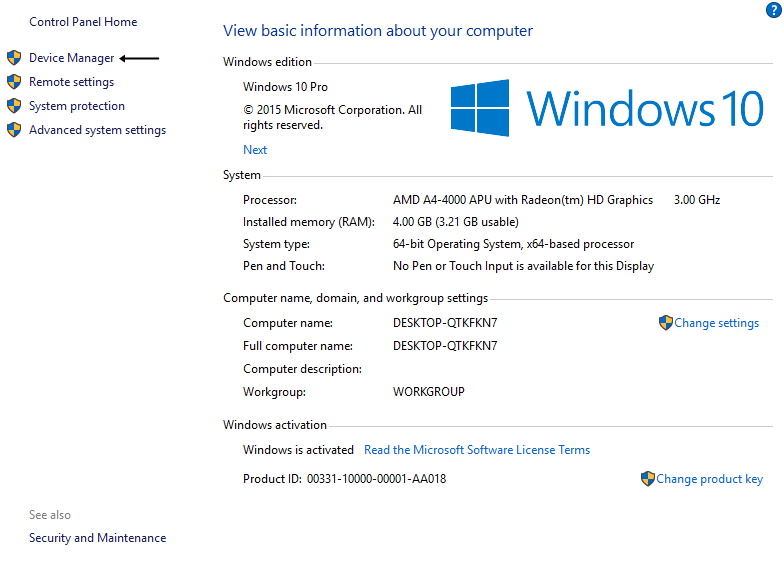Click Change settings for computer name

click(716, 323)
